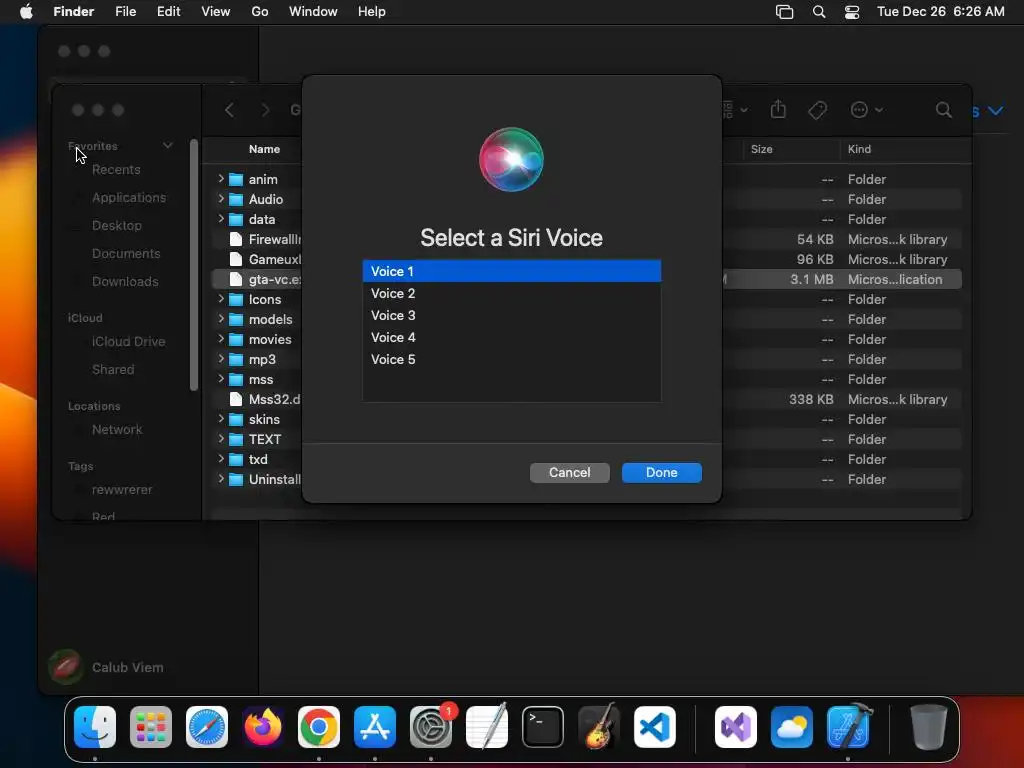Viewport: 1024px width, 768px height.
Task: Open Google Chrome from the Dock
Action: [x=319, y=727]
